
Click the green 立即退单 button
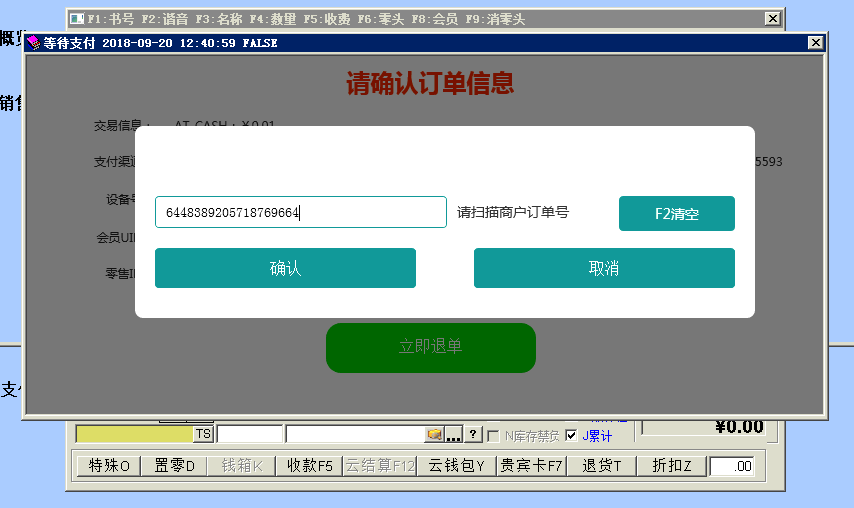click(430, 347)
